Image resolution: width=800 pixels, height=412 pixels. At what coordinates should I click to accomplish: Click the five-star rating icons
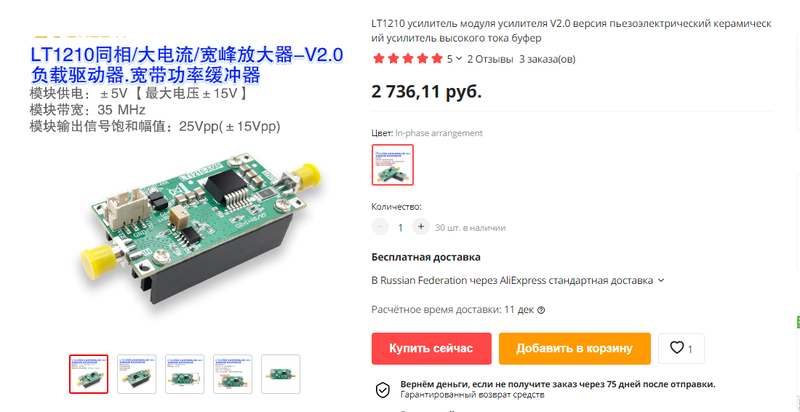pyautogui.click(x=408, y=59)
